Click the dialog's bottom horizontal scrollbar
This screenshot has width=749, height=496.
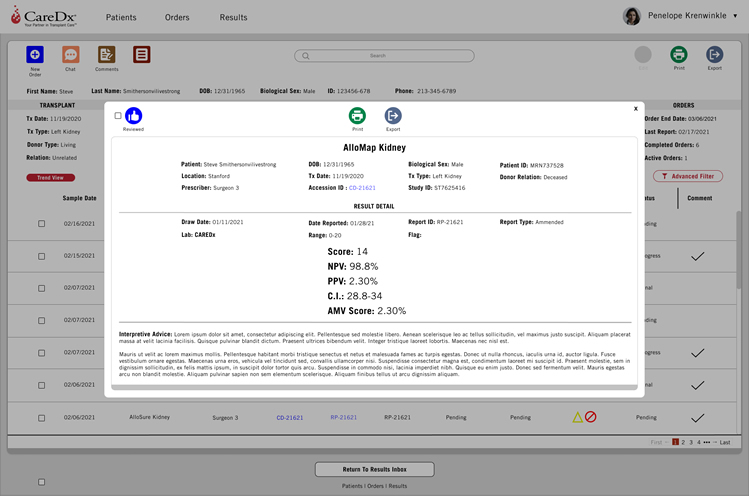coord(374,388)
